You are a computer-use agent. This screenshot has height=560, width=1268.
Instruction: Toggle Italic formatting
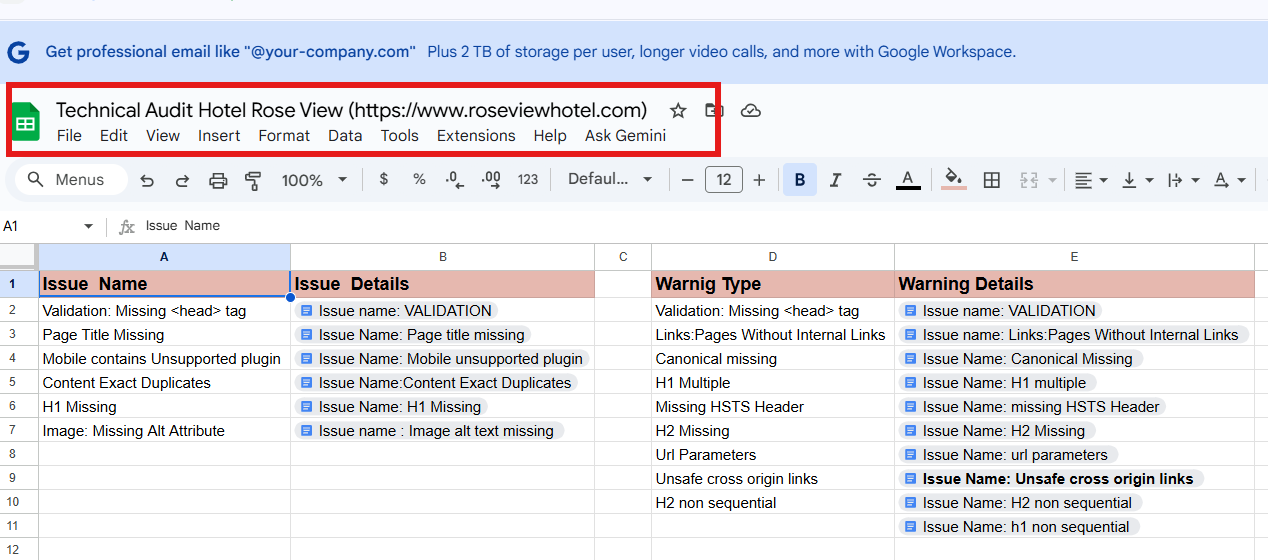coord(836,180)
